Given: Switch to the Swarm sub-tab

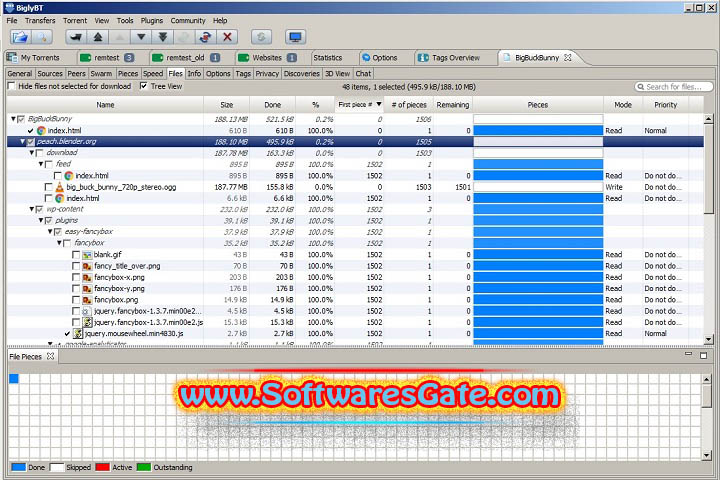Looking at the screenshot, I should pos(101,73).
